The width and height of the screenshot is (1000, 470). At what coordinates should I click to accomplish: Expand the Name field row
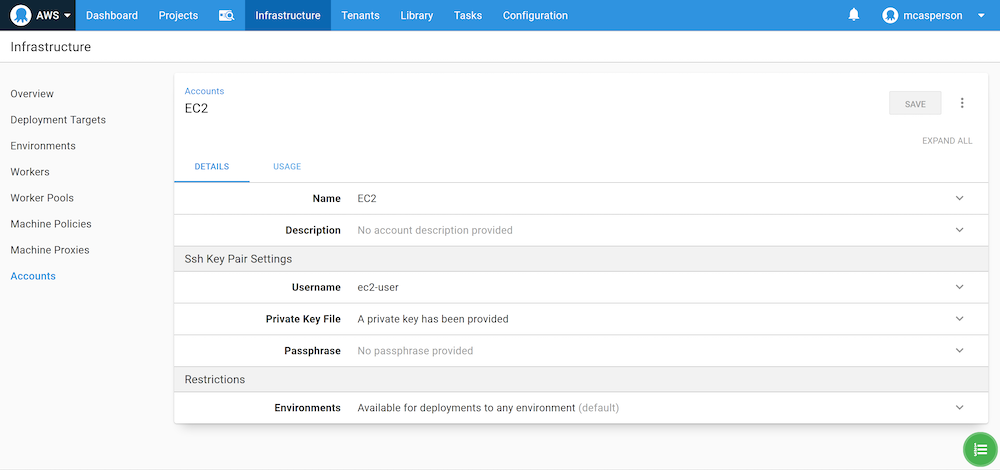(959, 198)
